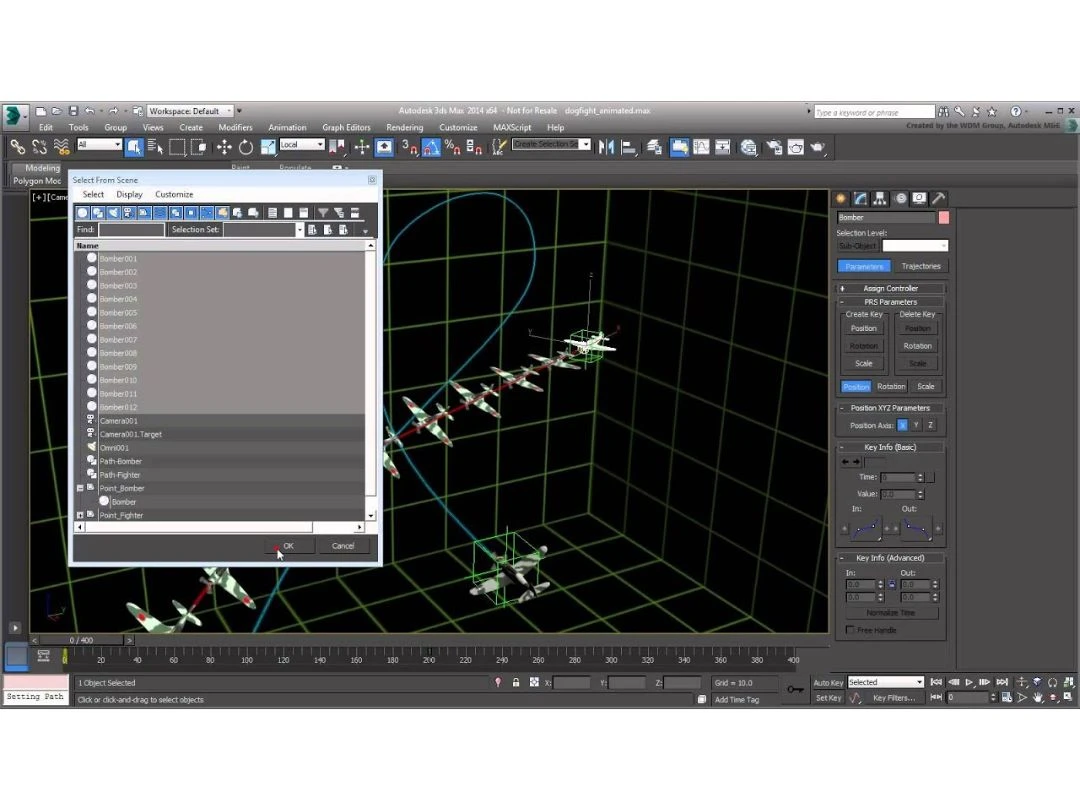This screenshot has width=1080, height=810.
Task: Toggle Auto Key mode
Action: click(x=828, y=683)
